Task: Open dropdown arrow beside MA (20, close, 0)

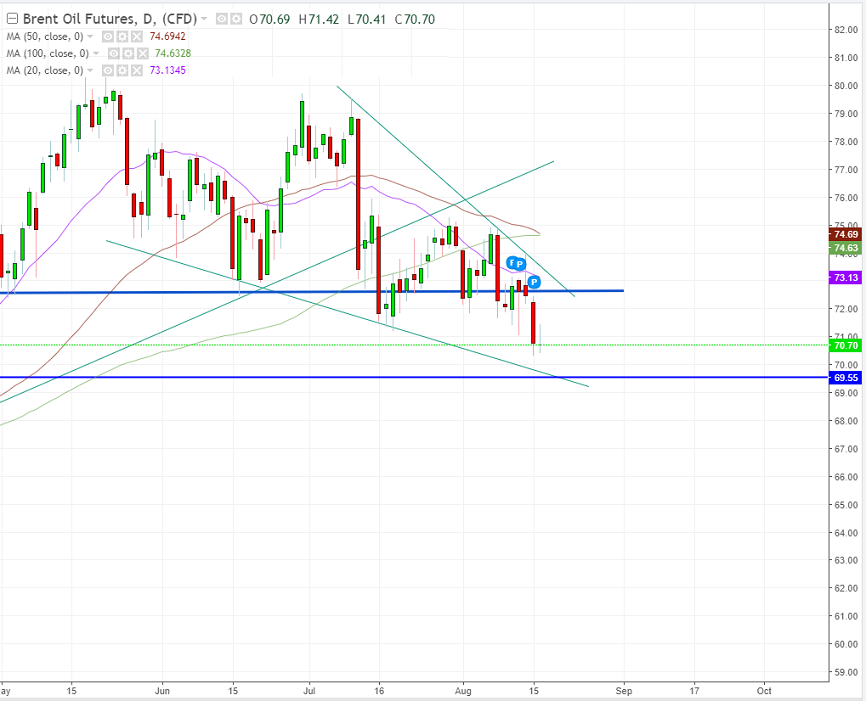Action: pos(92,70)
